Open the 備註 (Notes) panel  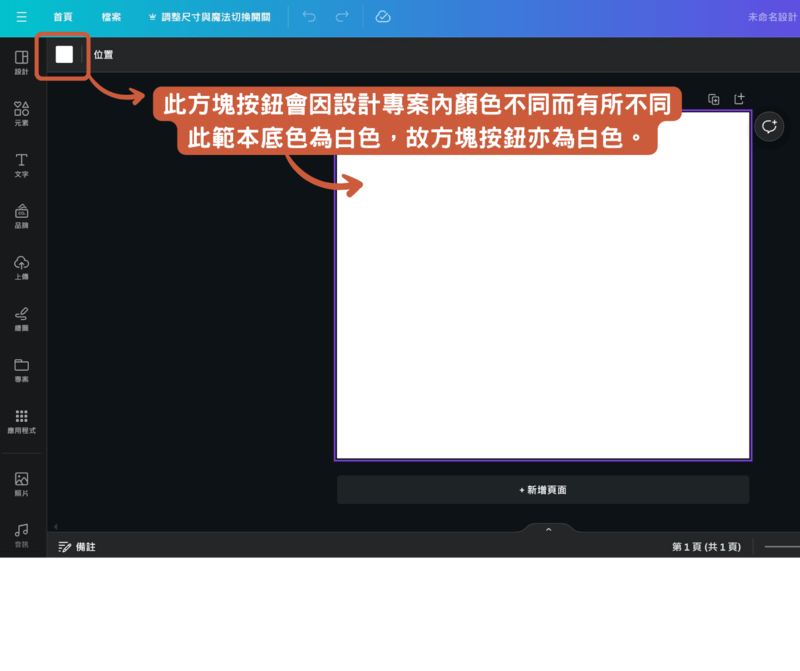tap(77, 547)
